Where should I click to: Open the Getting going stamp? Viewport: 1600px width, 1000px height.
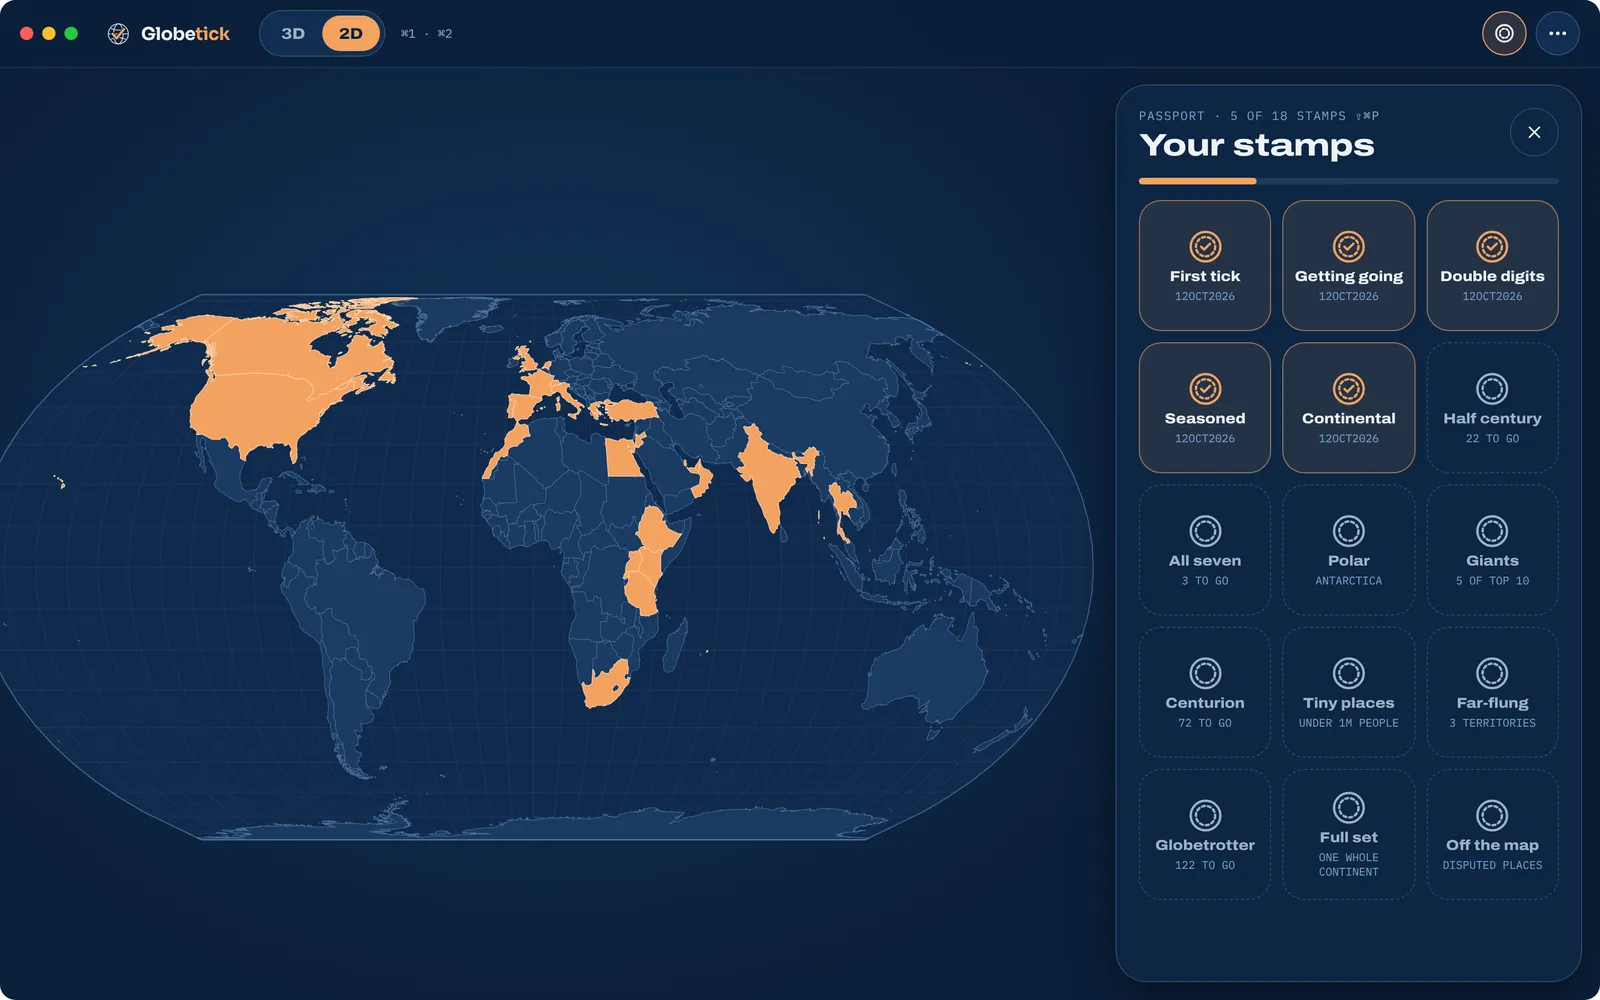pos(1348,265)
